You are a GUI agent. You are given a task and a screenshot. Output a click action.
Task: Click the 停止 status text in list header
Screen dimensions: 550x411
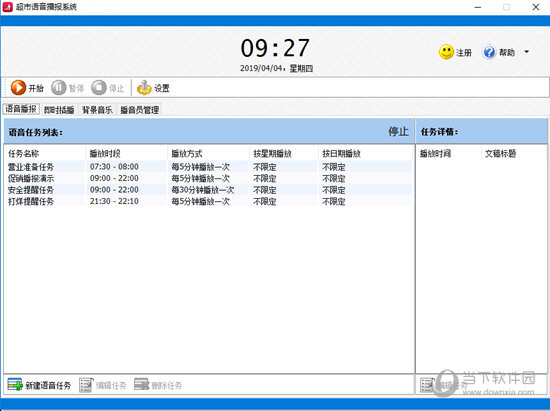398,132
